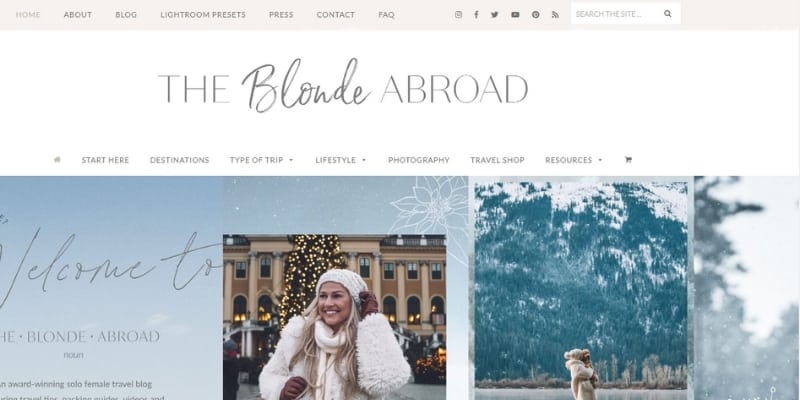This screenshot has width=800, height=400.
Task: Click The Blonde Abroad logo
Action: coord(343,86)
